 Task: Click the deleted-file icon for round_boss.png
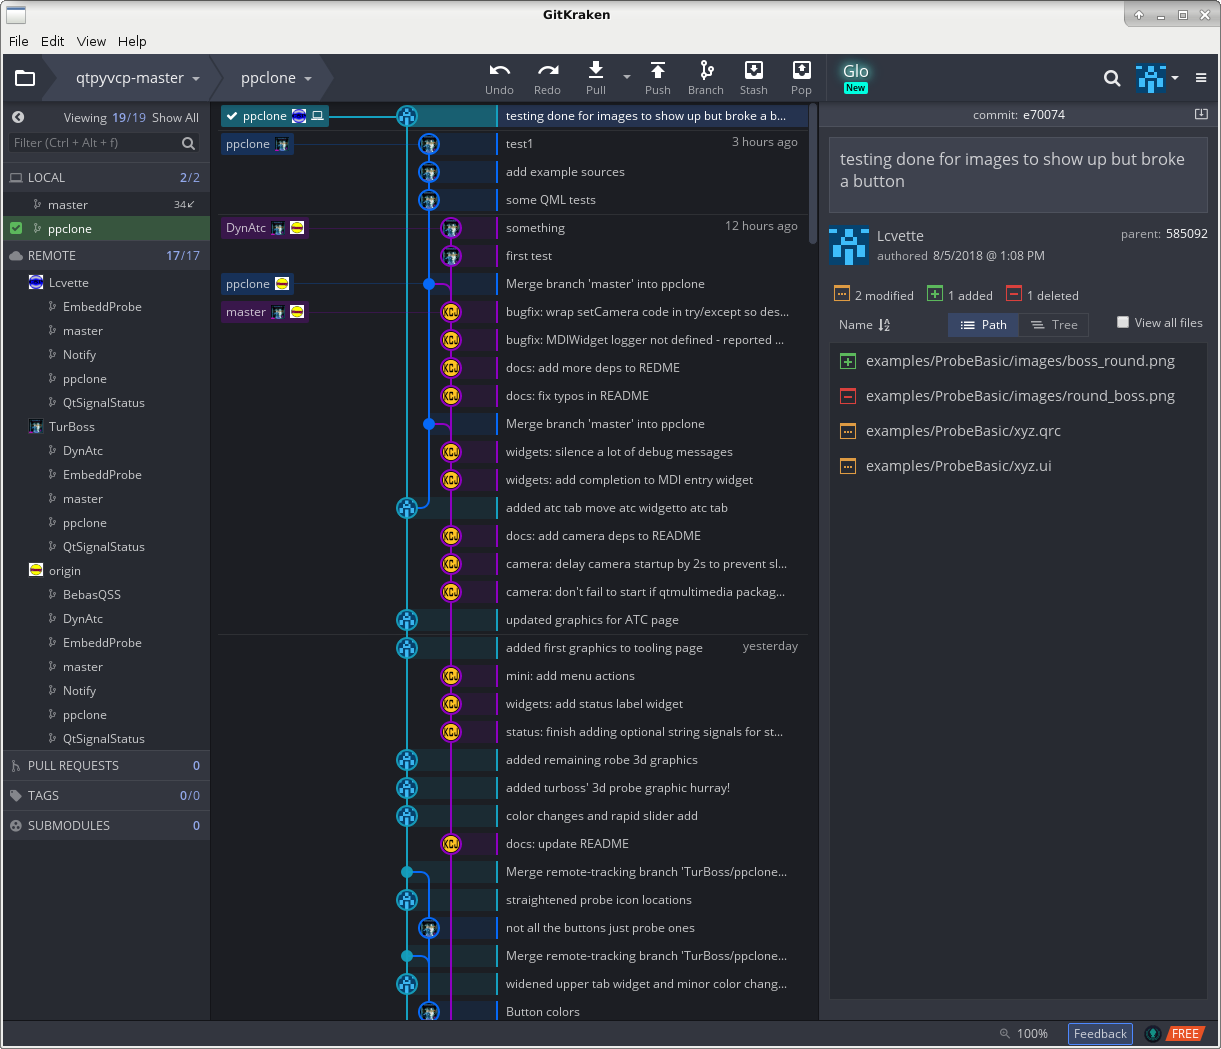click(x=848, y=396)
